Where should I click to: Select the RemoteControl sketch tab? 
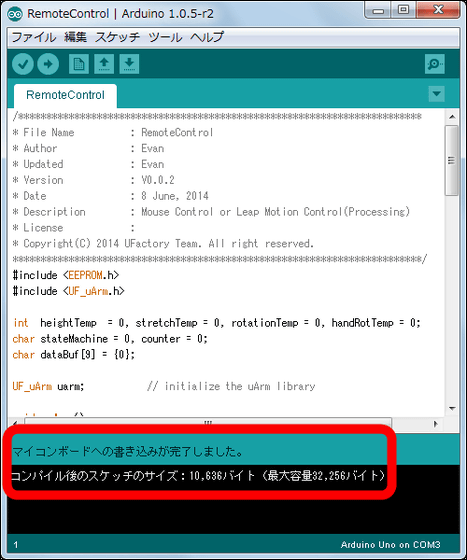tap(65, 95)
